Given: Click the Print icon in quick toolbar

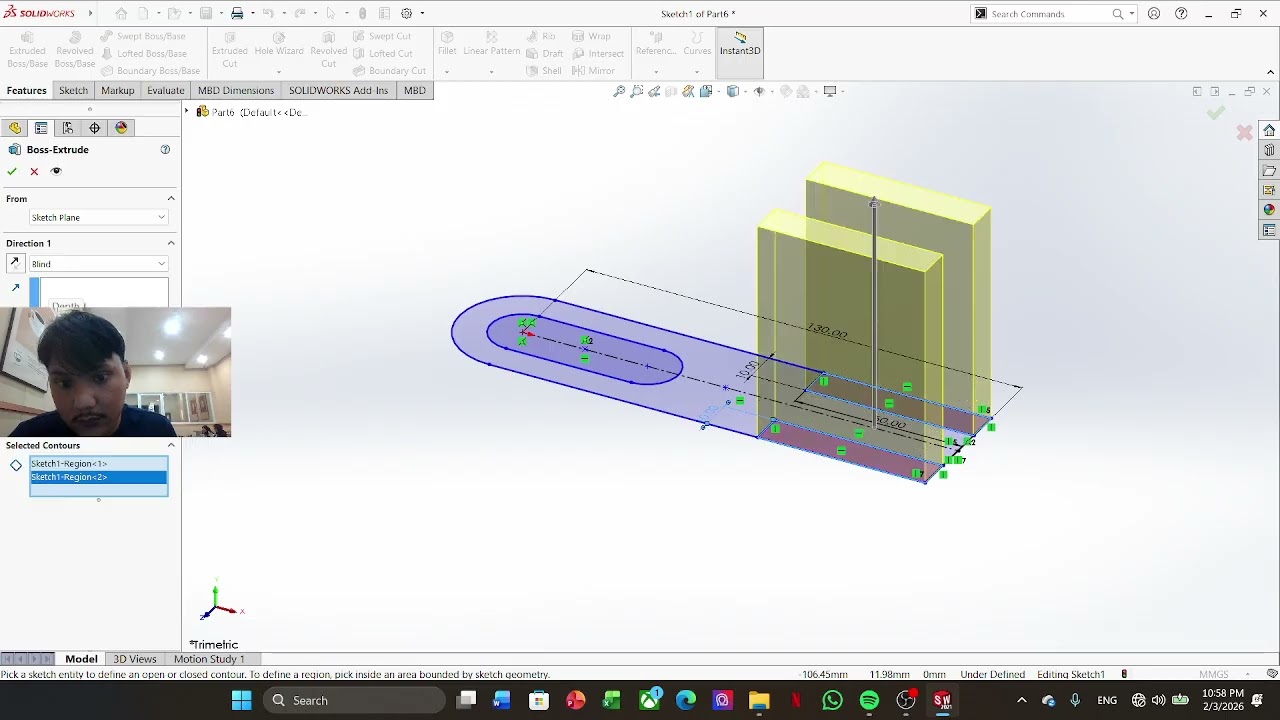Looking at the screenshot, I should [x=237, y=14].
